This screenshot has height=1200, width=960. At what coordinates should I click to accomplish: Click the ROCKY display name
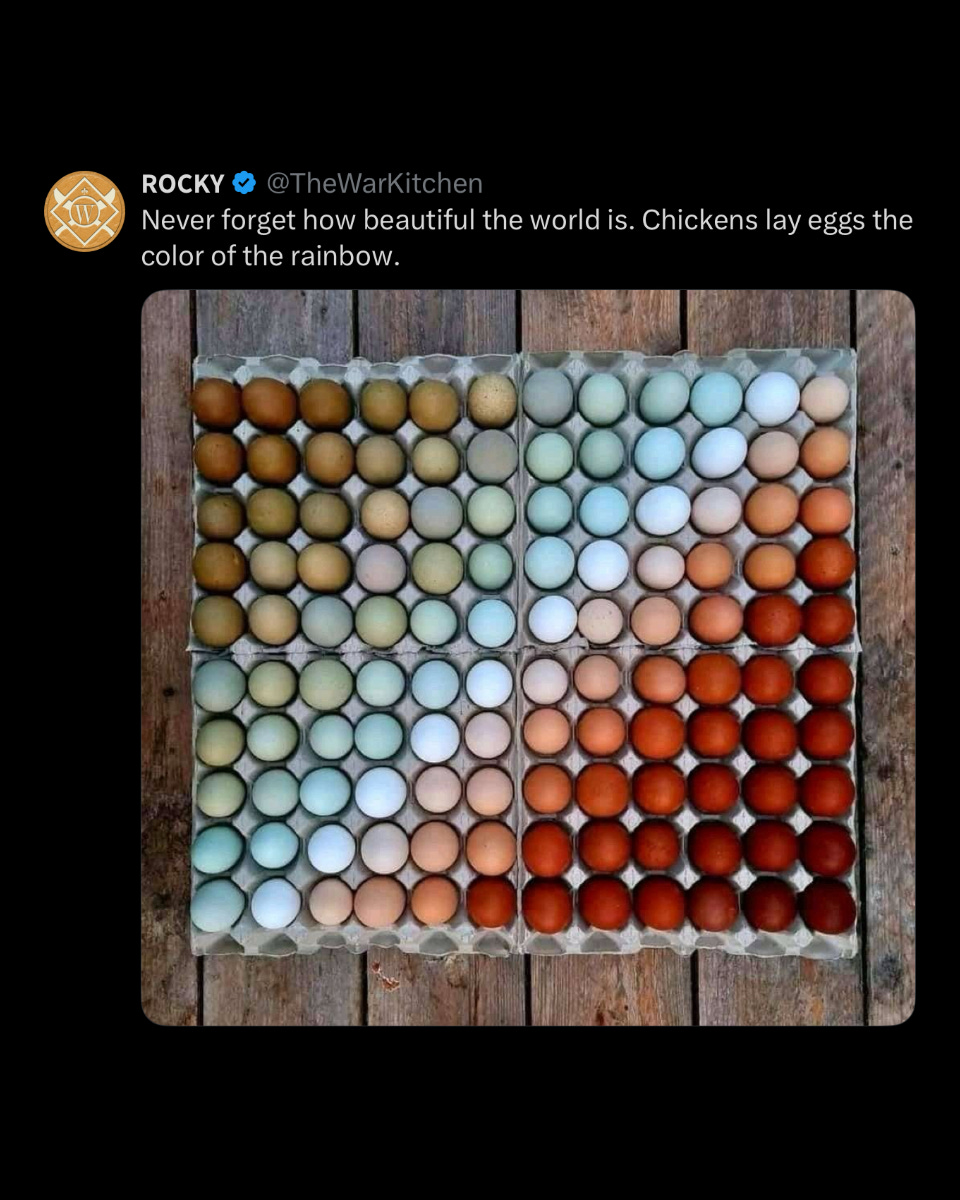(183, 184)
